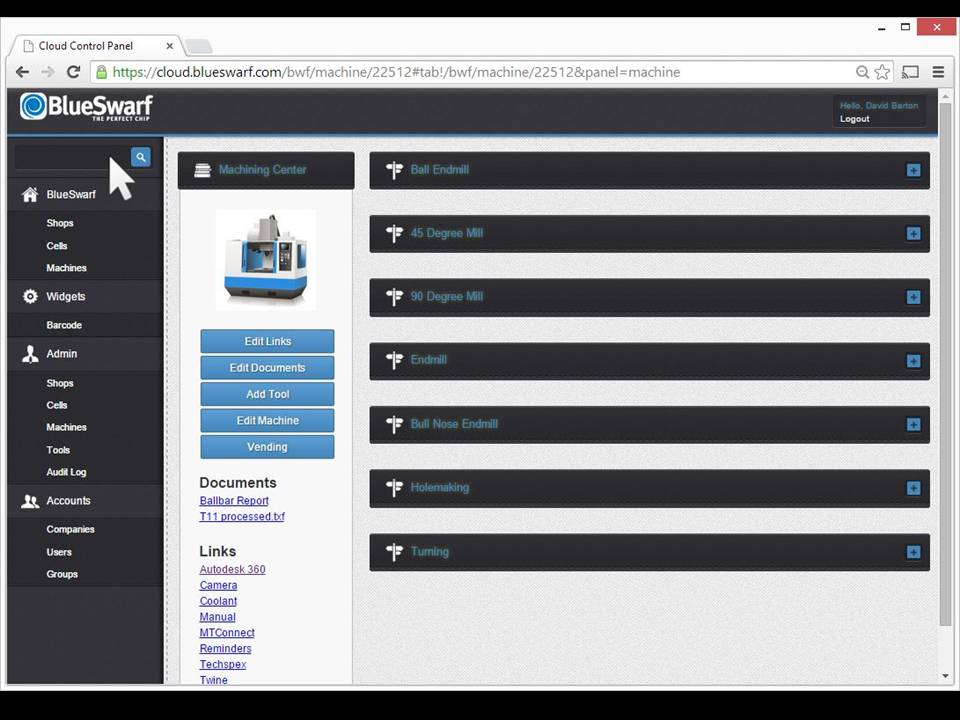The height and width of the screenshot is (720, 960).
Task: Click the Widgets gear icon
Action: pos(30,296)
